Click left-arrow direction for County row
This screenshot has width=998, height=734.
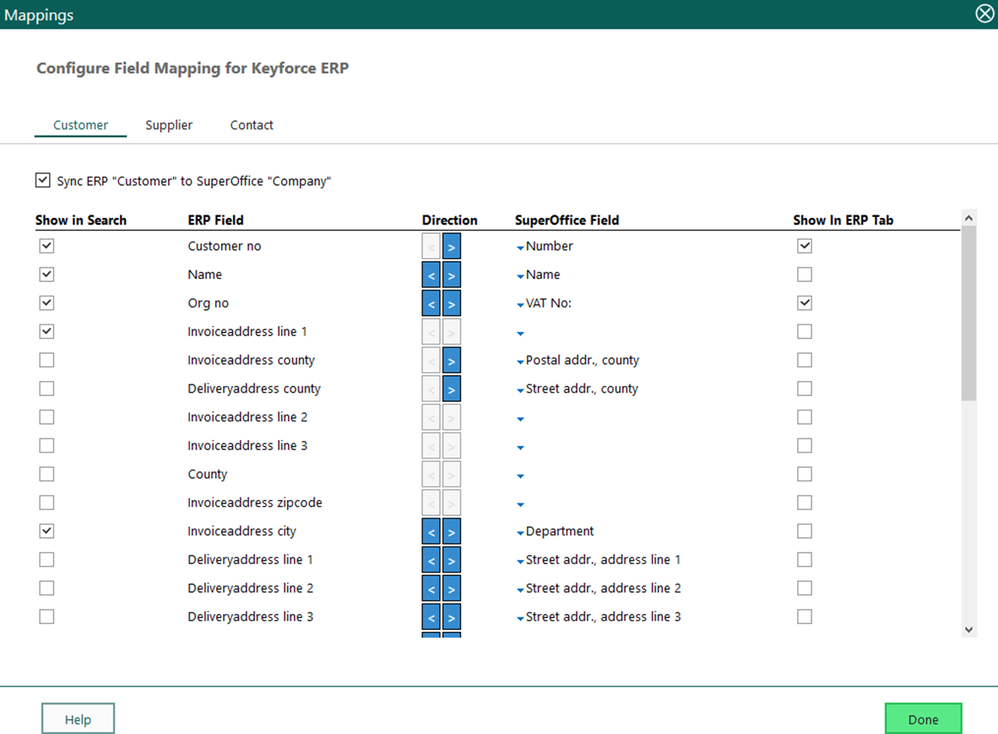coord(431,474)
